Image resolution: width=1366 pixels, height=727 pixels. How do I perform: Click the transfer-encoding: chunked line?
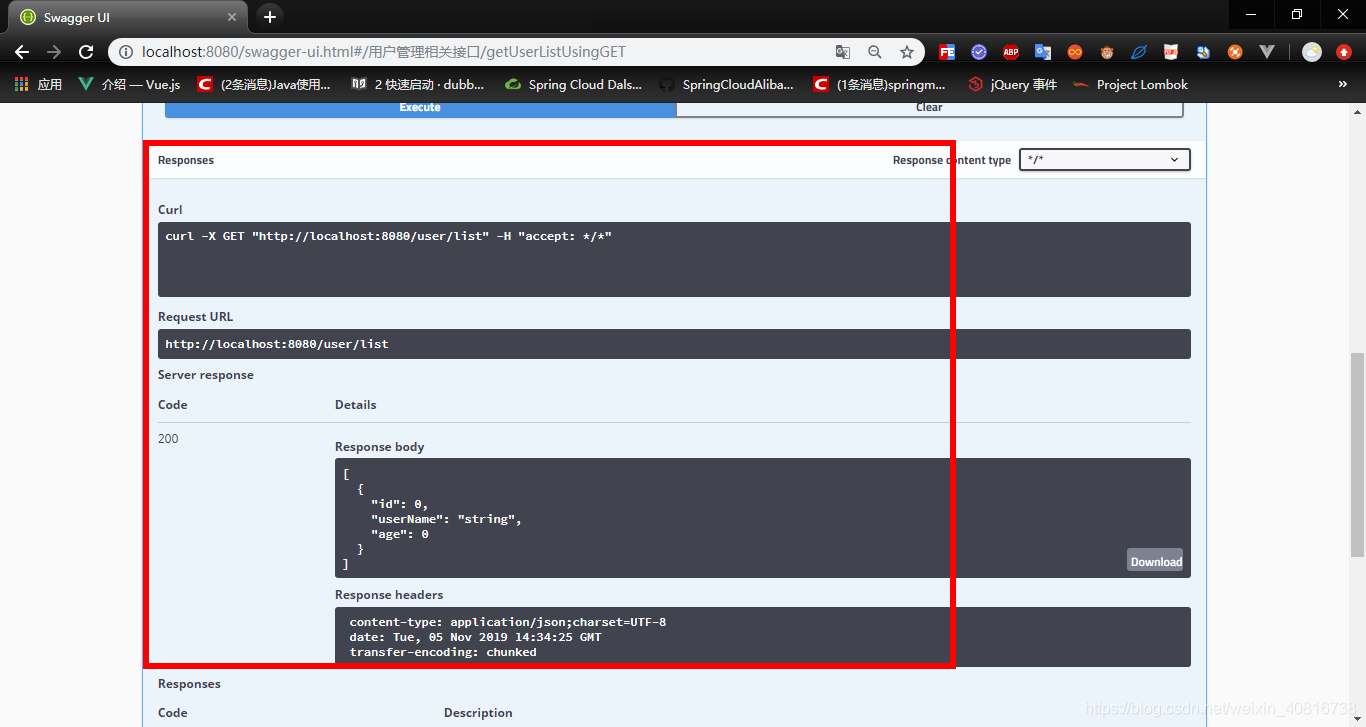pos(443,652)
